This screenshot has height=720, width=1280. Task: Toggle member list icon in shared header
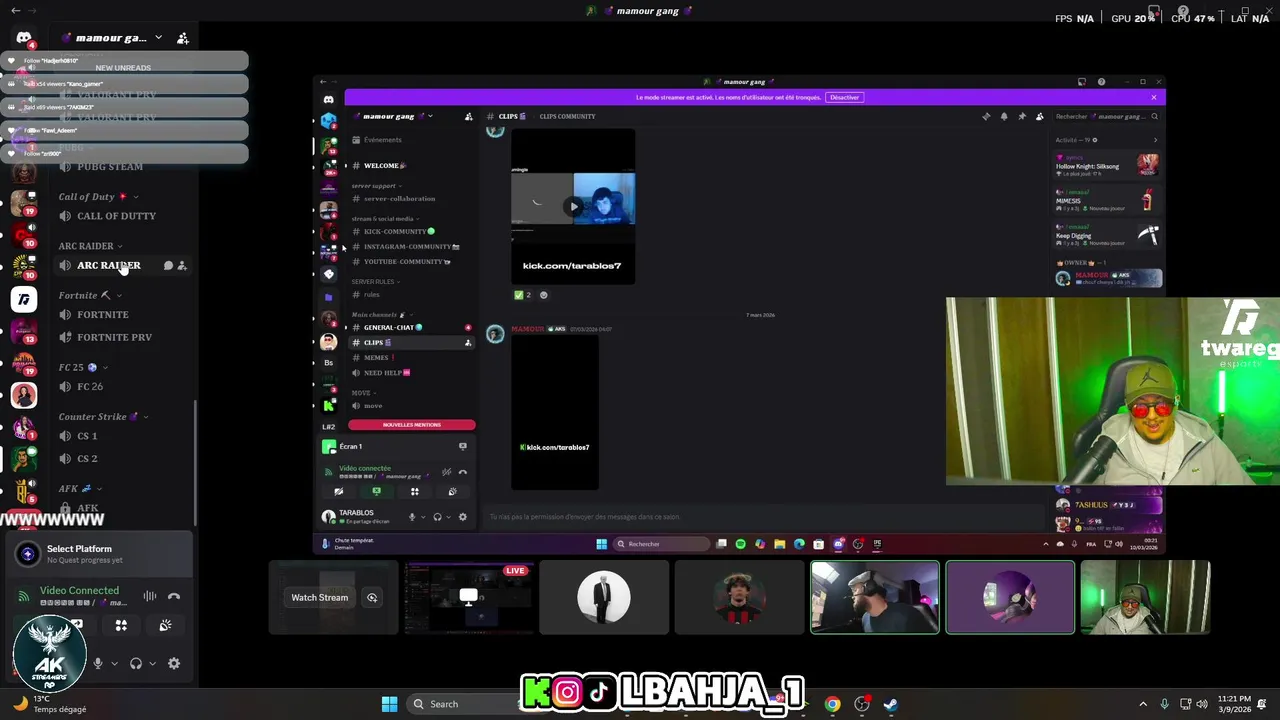[1040, 116]
